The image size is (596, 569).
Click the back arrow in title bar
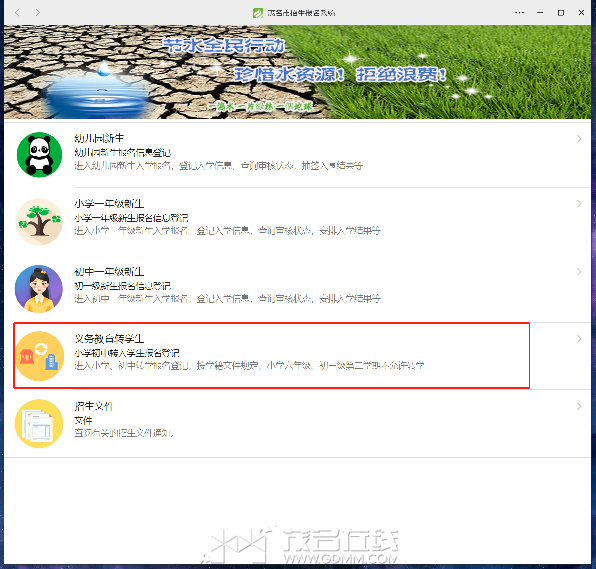click(17, 13)
